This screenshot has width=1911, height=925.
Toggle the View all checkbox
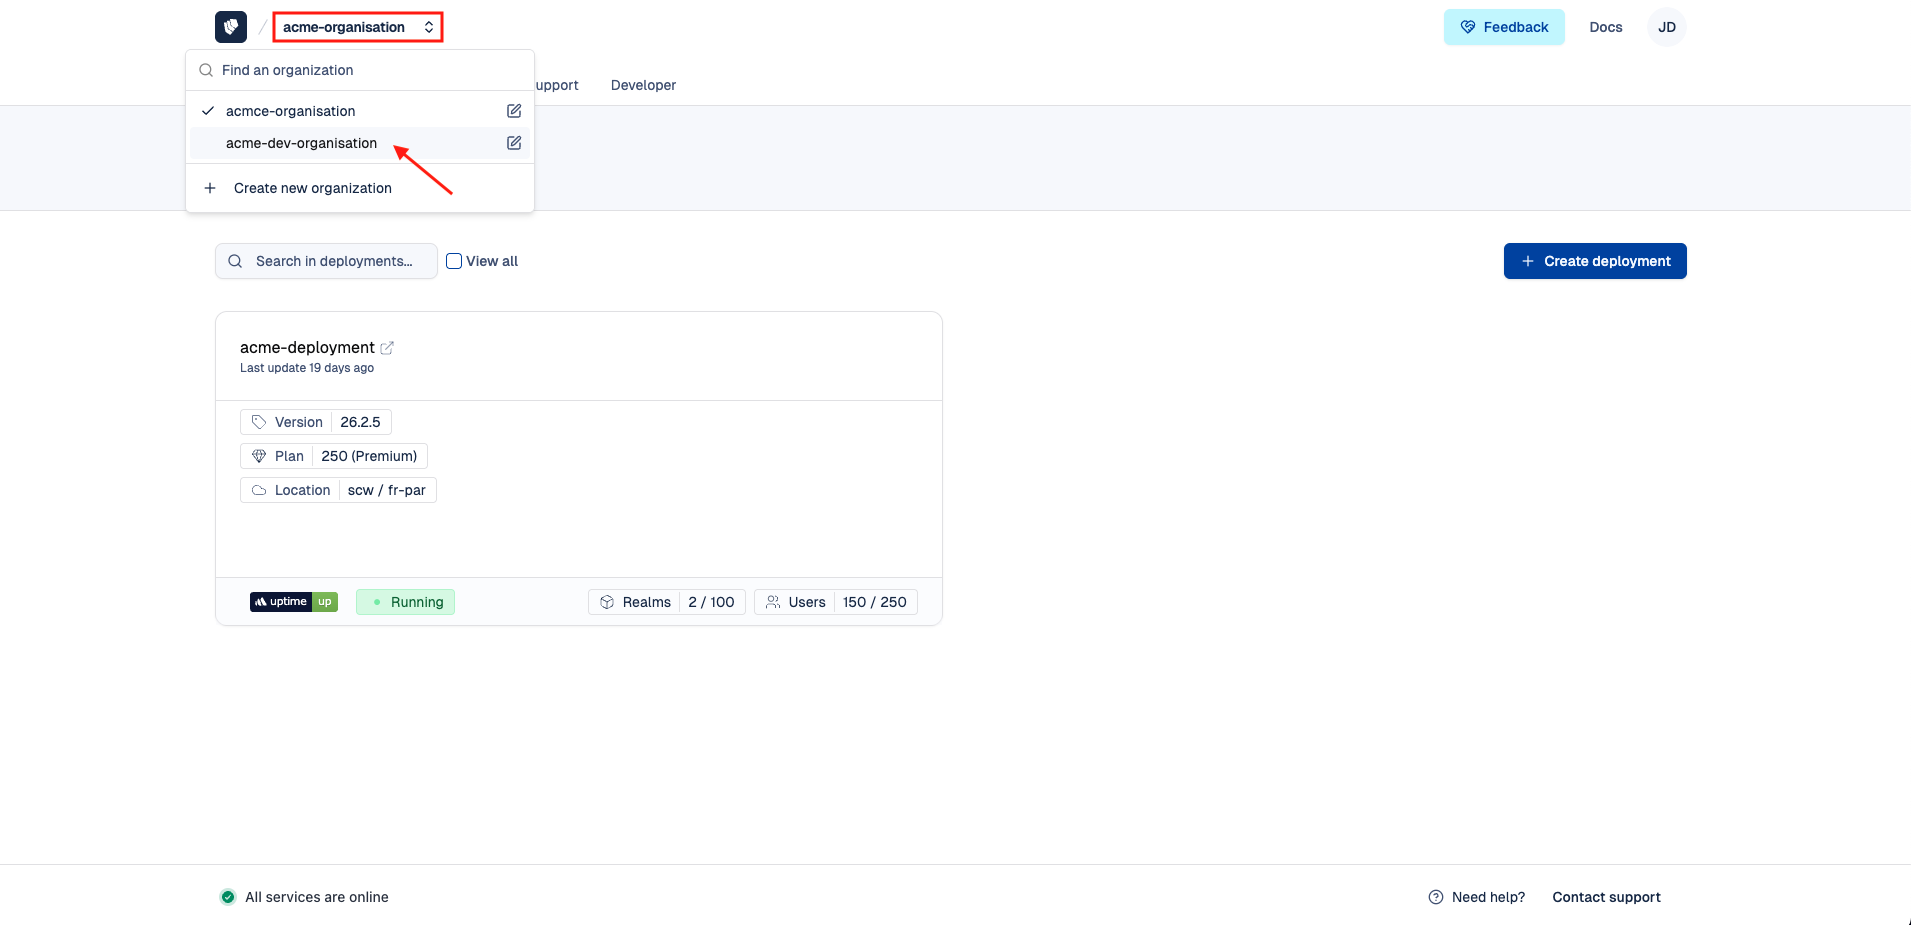click(454, 261)
